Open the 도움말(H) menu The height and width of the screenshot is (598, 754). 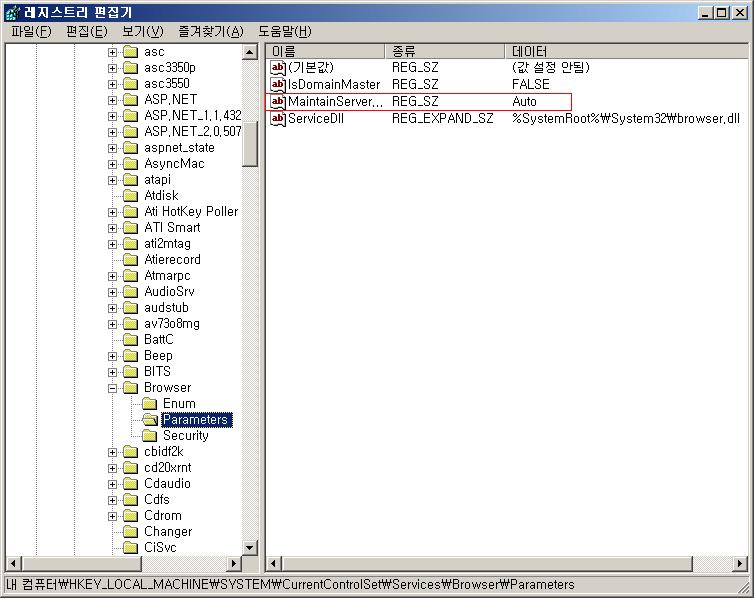(x=285, y=32)
